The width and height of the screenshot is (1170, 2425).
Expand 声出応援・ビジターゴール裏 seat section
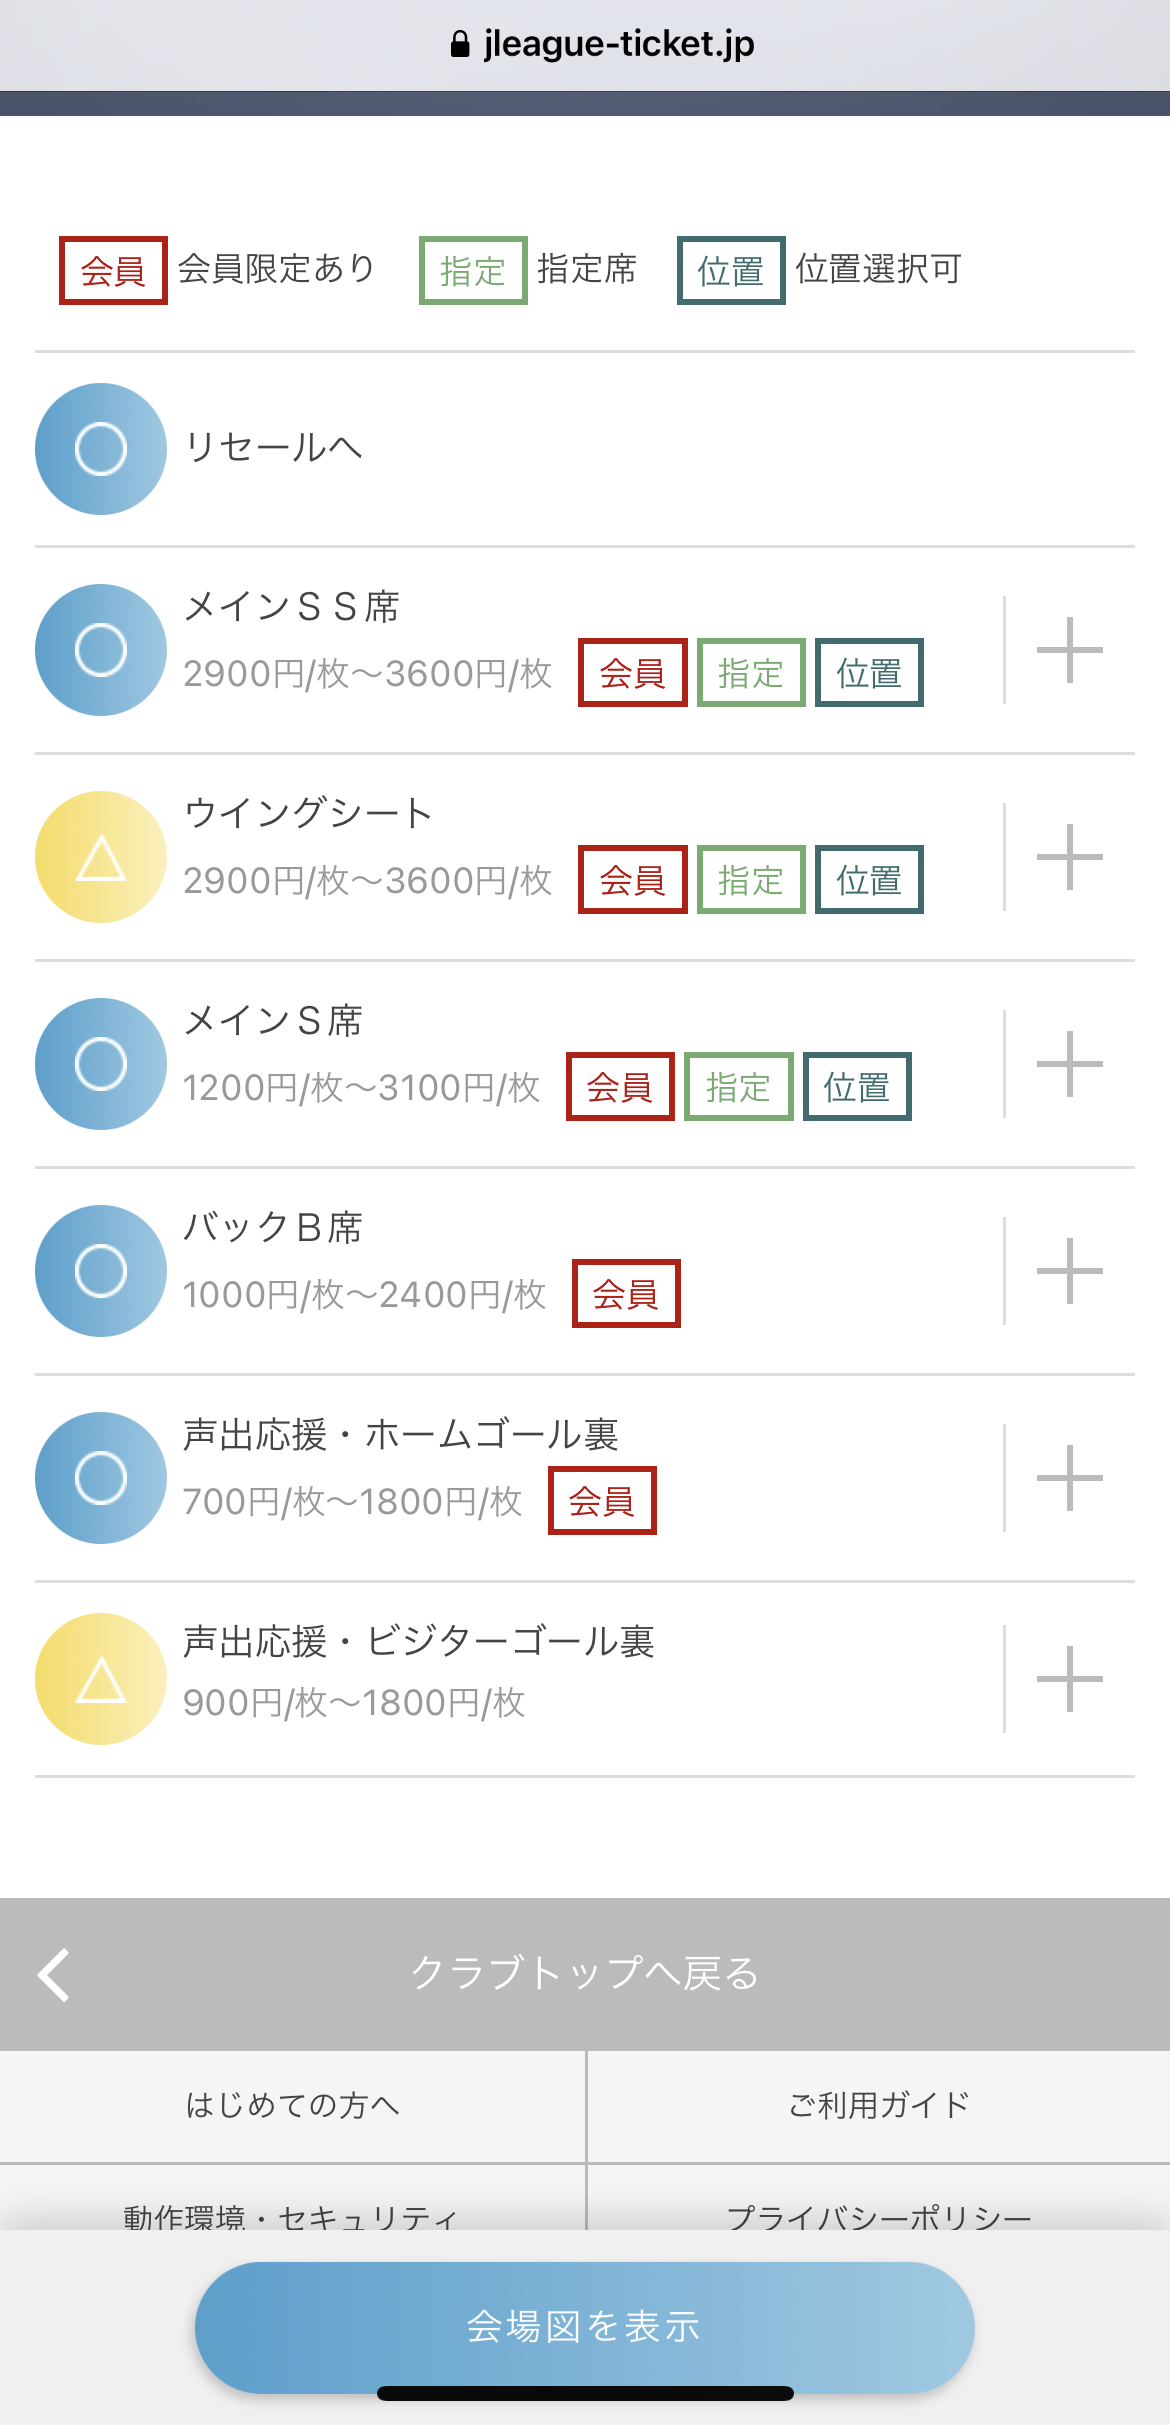click(x=1069, y=1679)
